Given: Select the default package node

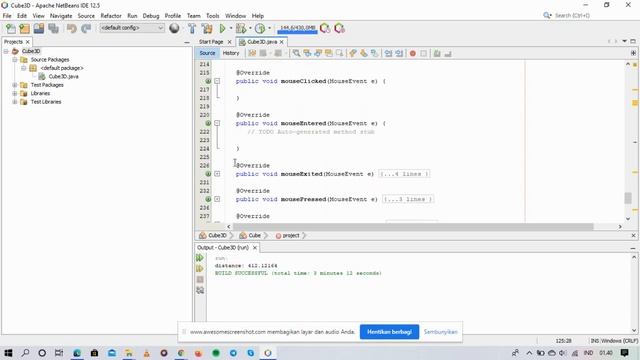Looking at the screenshot, I should (62, 68).
